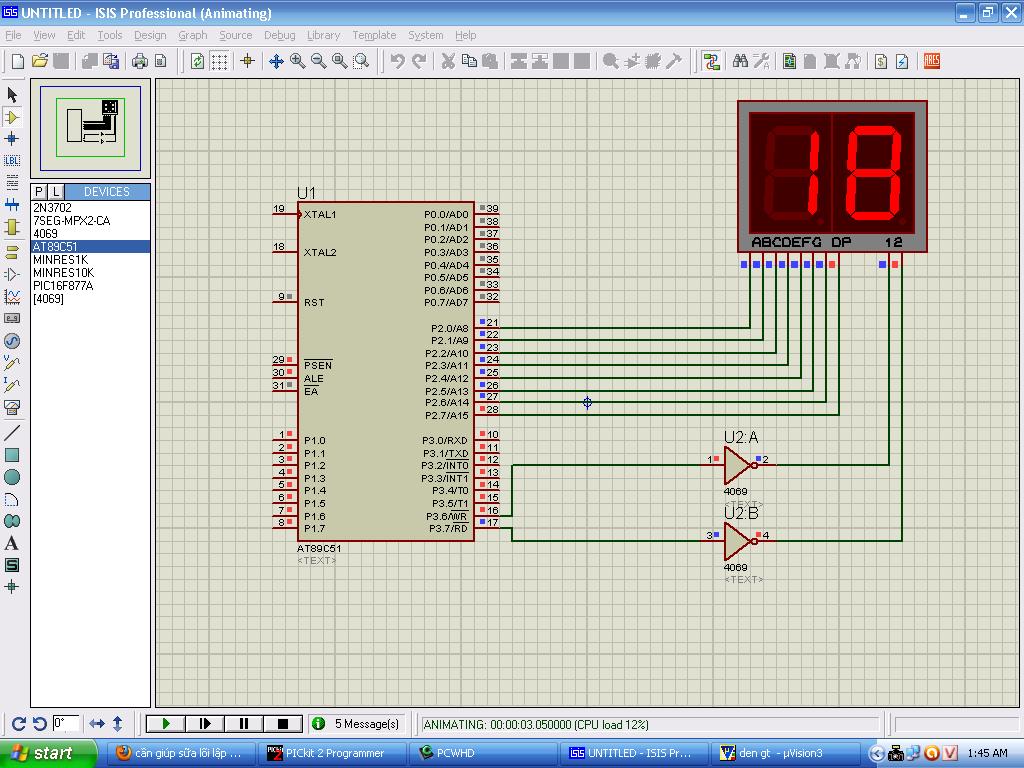Toggle the wire autorouter
The image size is (1024, 768).
(x=711, y=61)
